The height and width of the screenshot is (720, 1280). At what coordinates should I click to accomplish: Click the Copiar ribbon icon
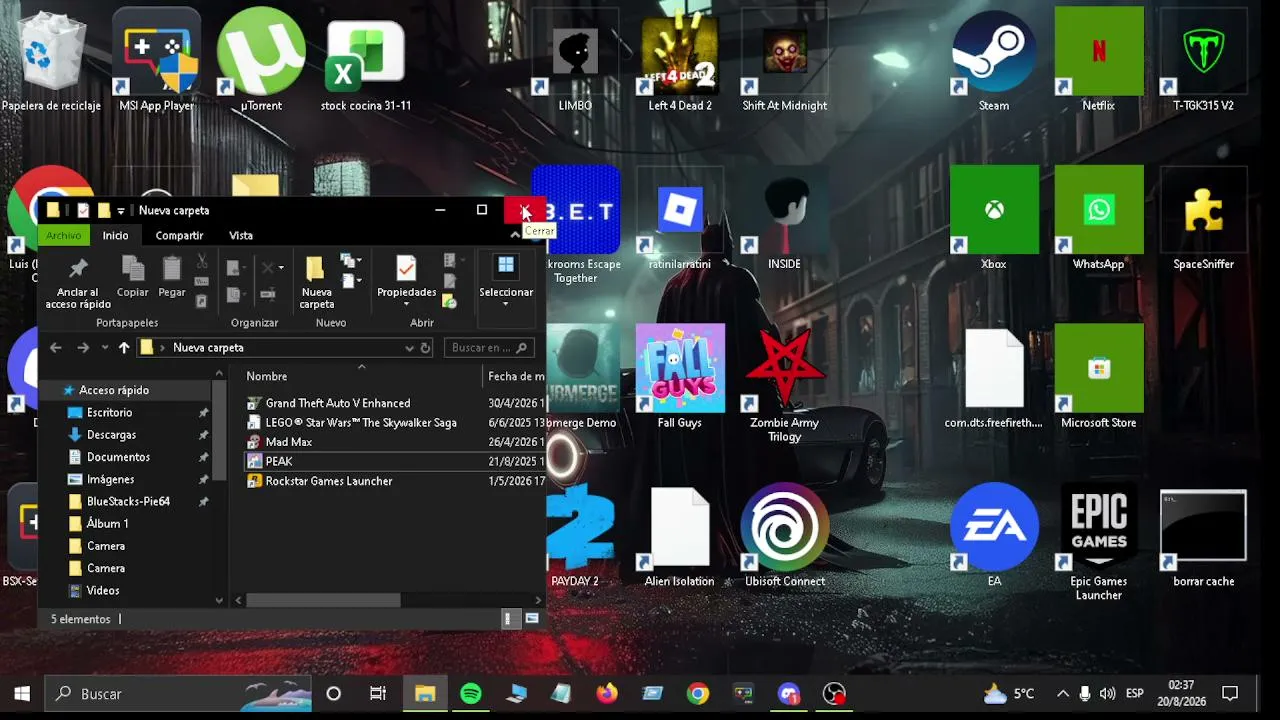pyautogui.click(x=133, y=277)
